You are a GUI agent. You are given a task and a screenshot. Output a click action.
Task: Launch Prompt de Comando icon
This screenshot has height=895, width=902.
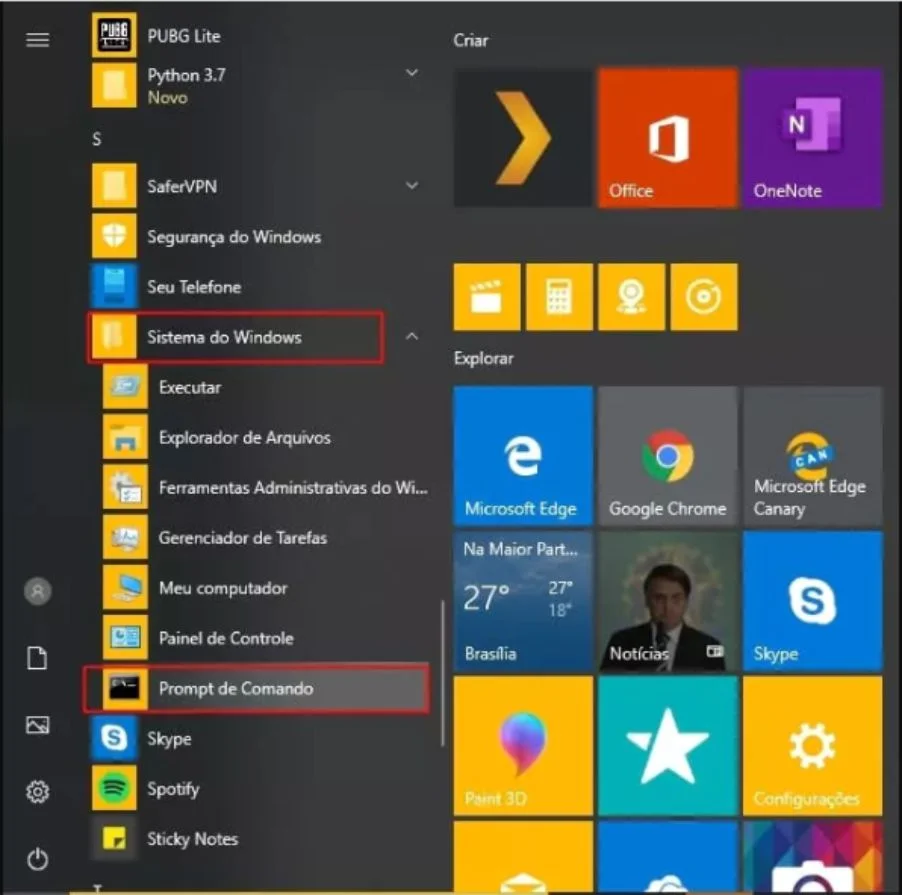point(125,688)
